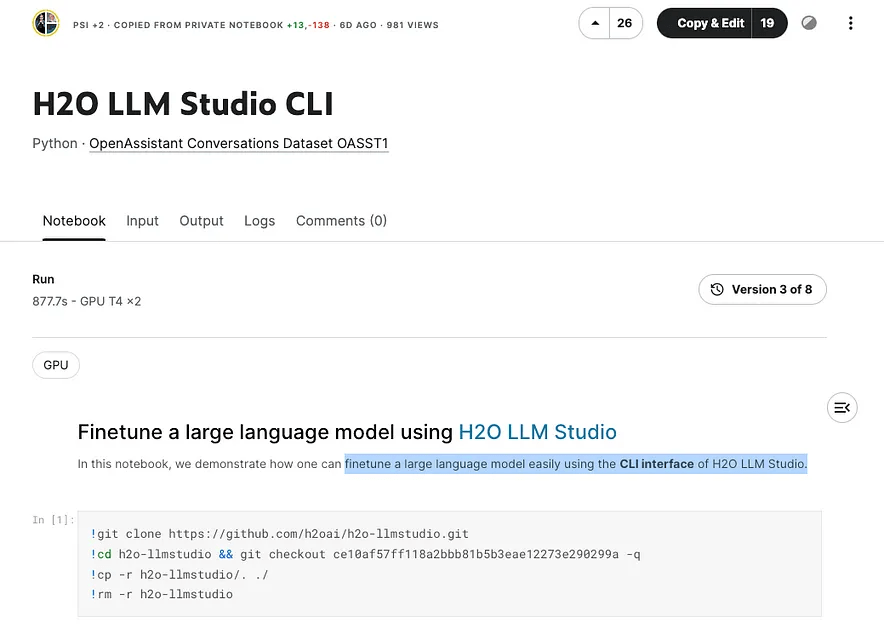Open the notebook author's avatar
This screenshot has height=640, width=884.
point(42,22)
